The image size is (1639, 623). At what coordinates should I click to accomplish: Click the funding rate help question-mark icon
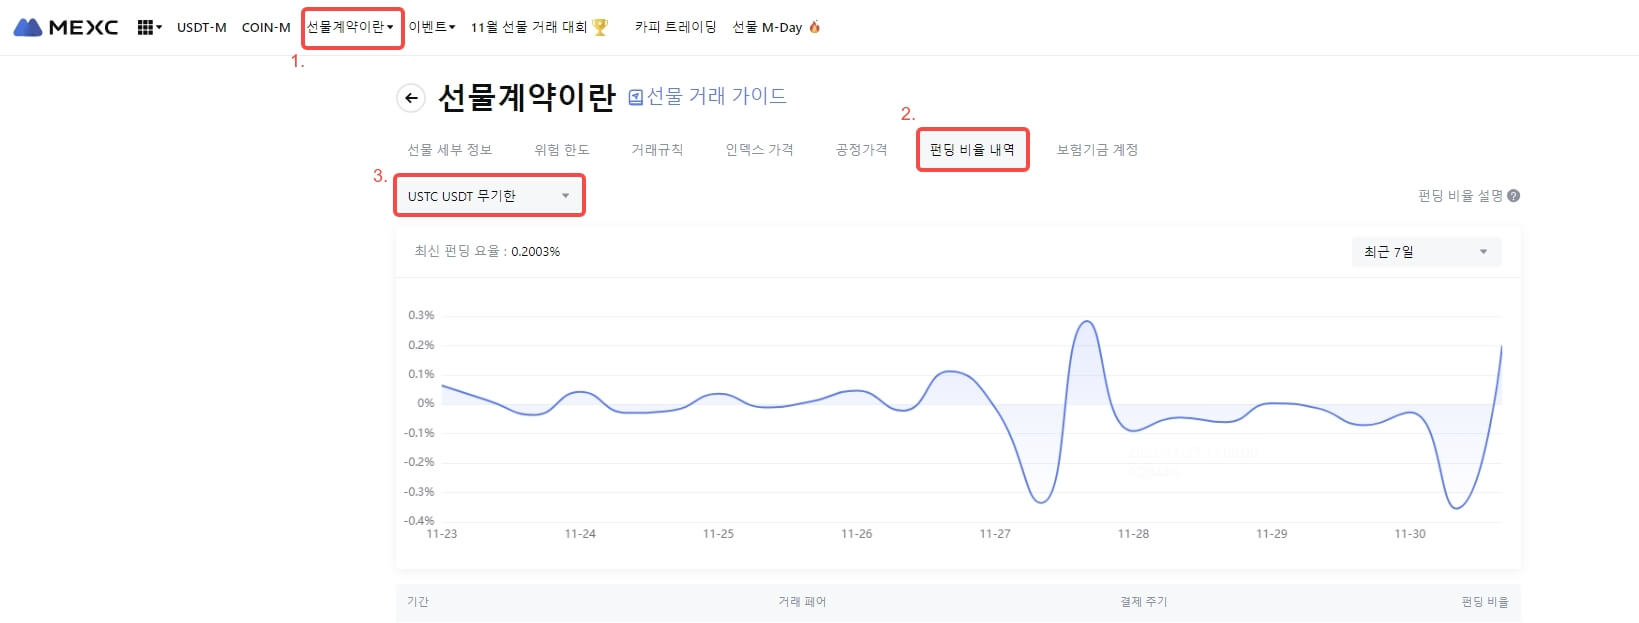click(x=1513, y=196)
